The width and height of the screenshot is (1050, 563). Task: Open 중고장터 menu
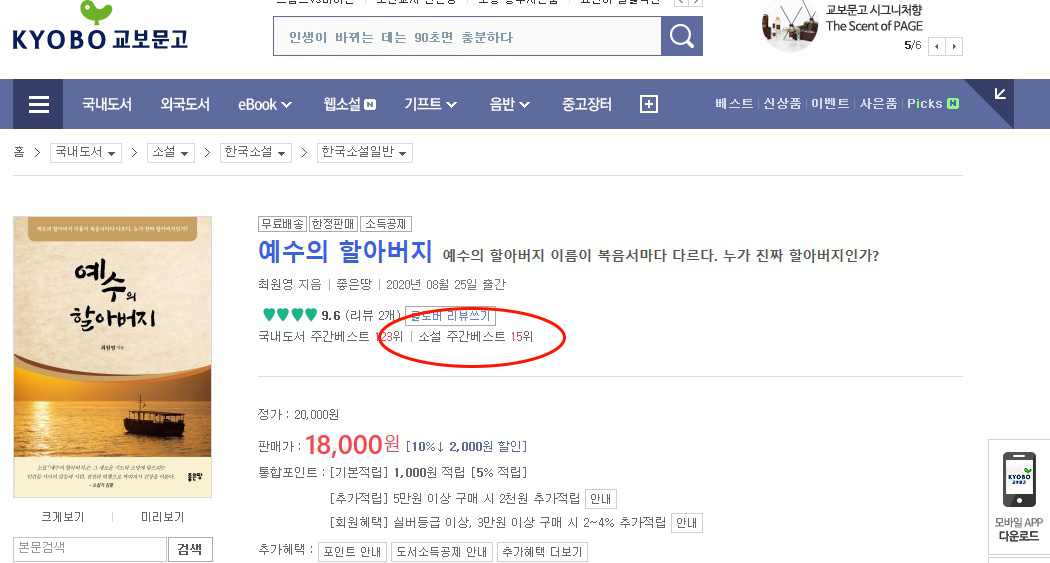coord(587,104)
